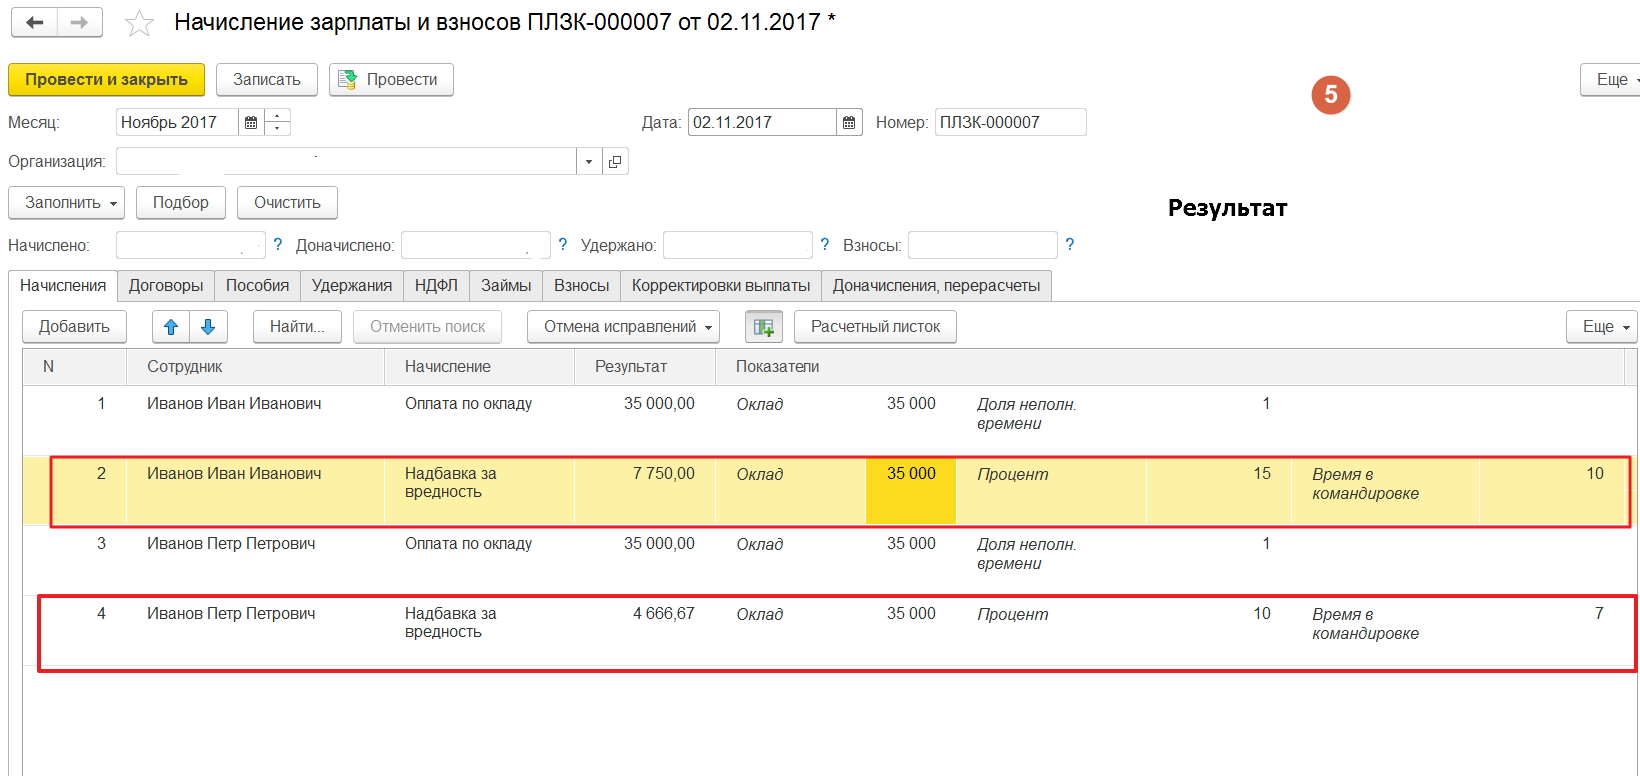The height and width of the screenshot is (776, 1640).
Task: Move row down with blue arrow
Action: tap(208, 327)
